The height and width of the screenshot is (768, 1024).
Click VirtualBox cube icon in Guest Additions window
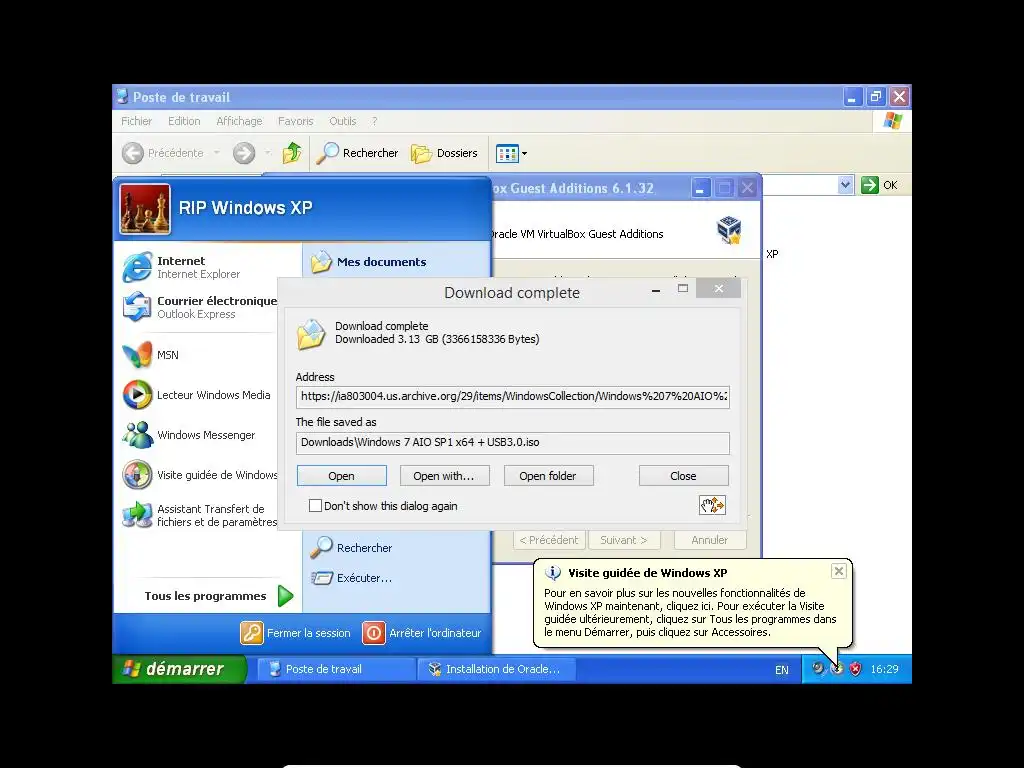point(729,230)
